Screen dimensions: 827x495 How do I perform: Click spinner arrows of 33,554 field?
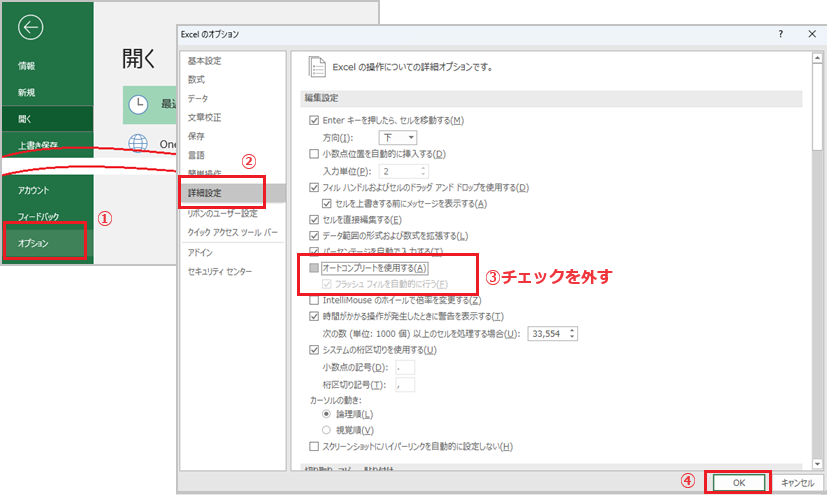572,334
